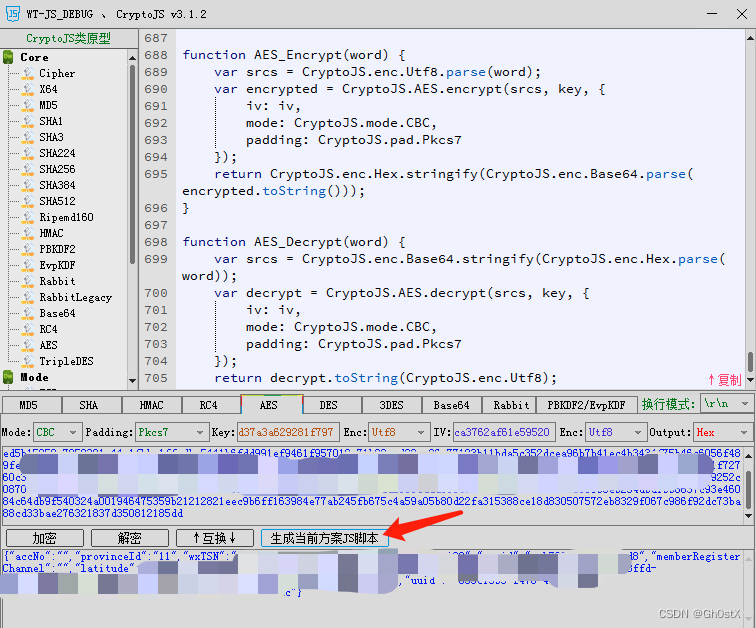Select the SHA3 tree icon
756x628 pixels.
pyautogui.click(x=28, y=137)
